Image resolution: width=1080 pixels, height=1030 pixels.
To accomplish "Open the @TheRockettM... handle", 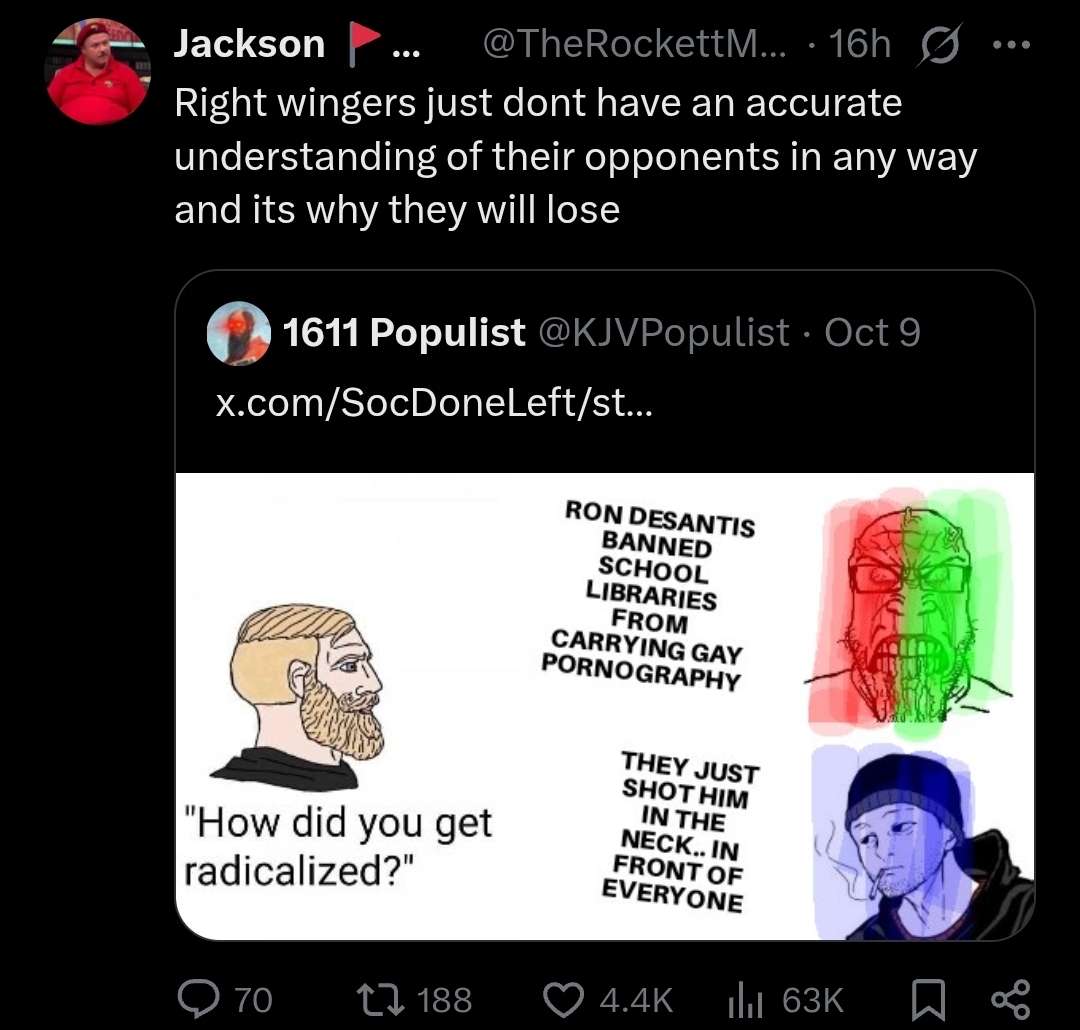I will point(634,44).
